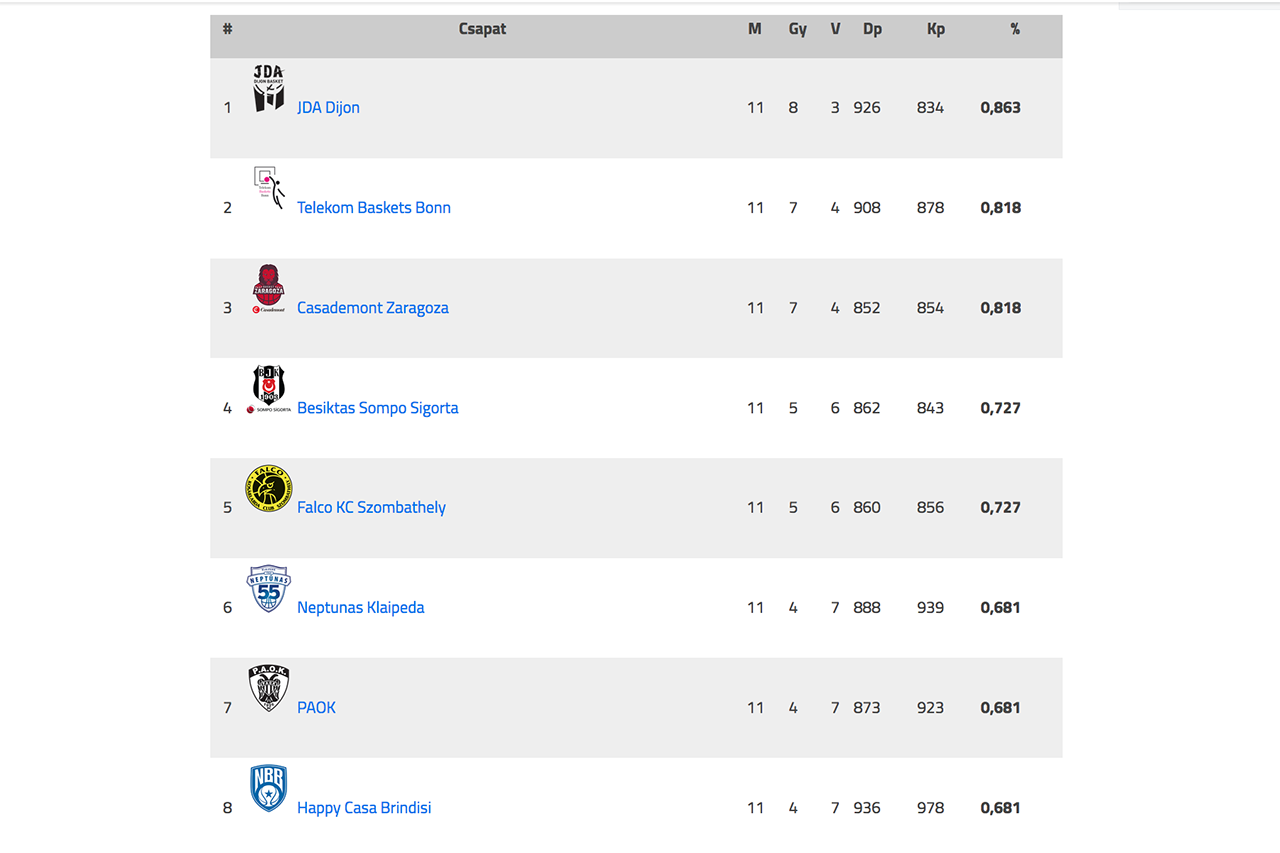Screen dimensions: 1280x853
Task: Open the PAOK team link
Action: (x=316, y=708)
